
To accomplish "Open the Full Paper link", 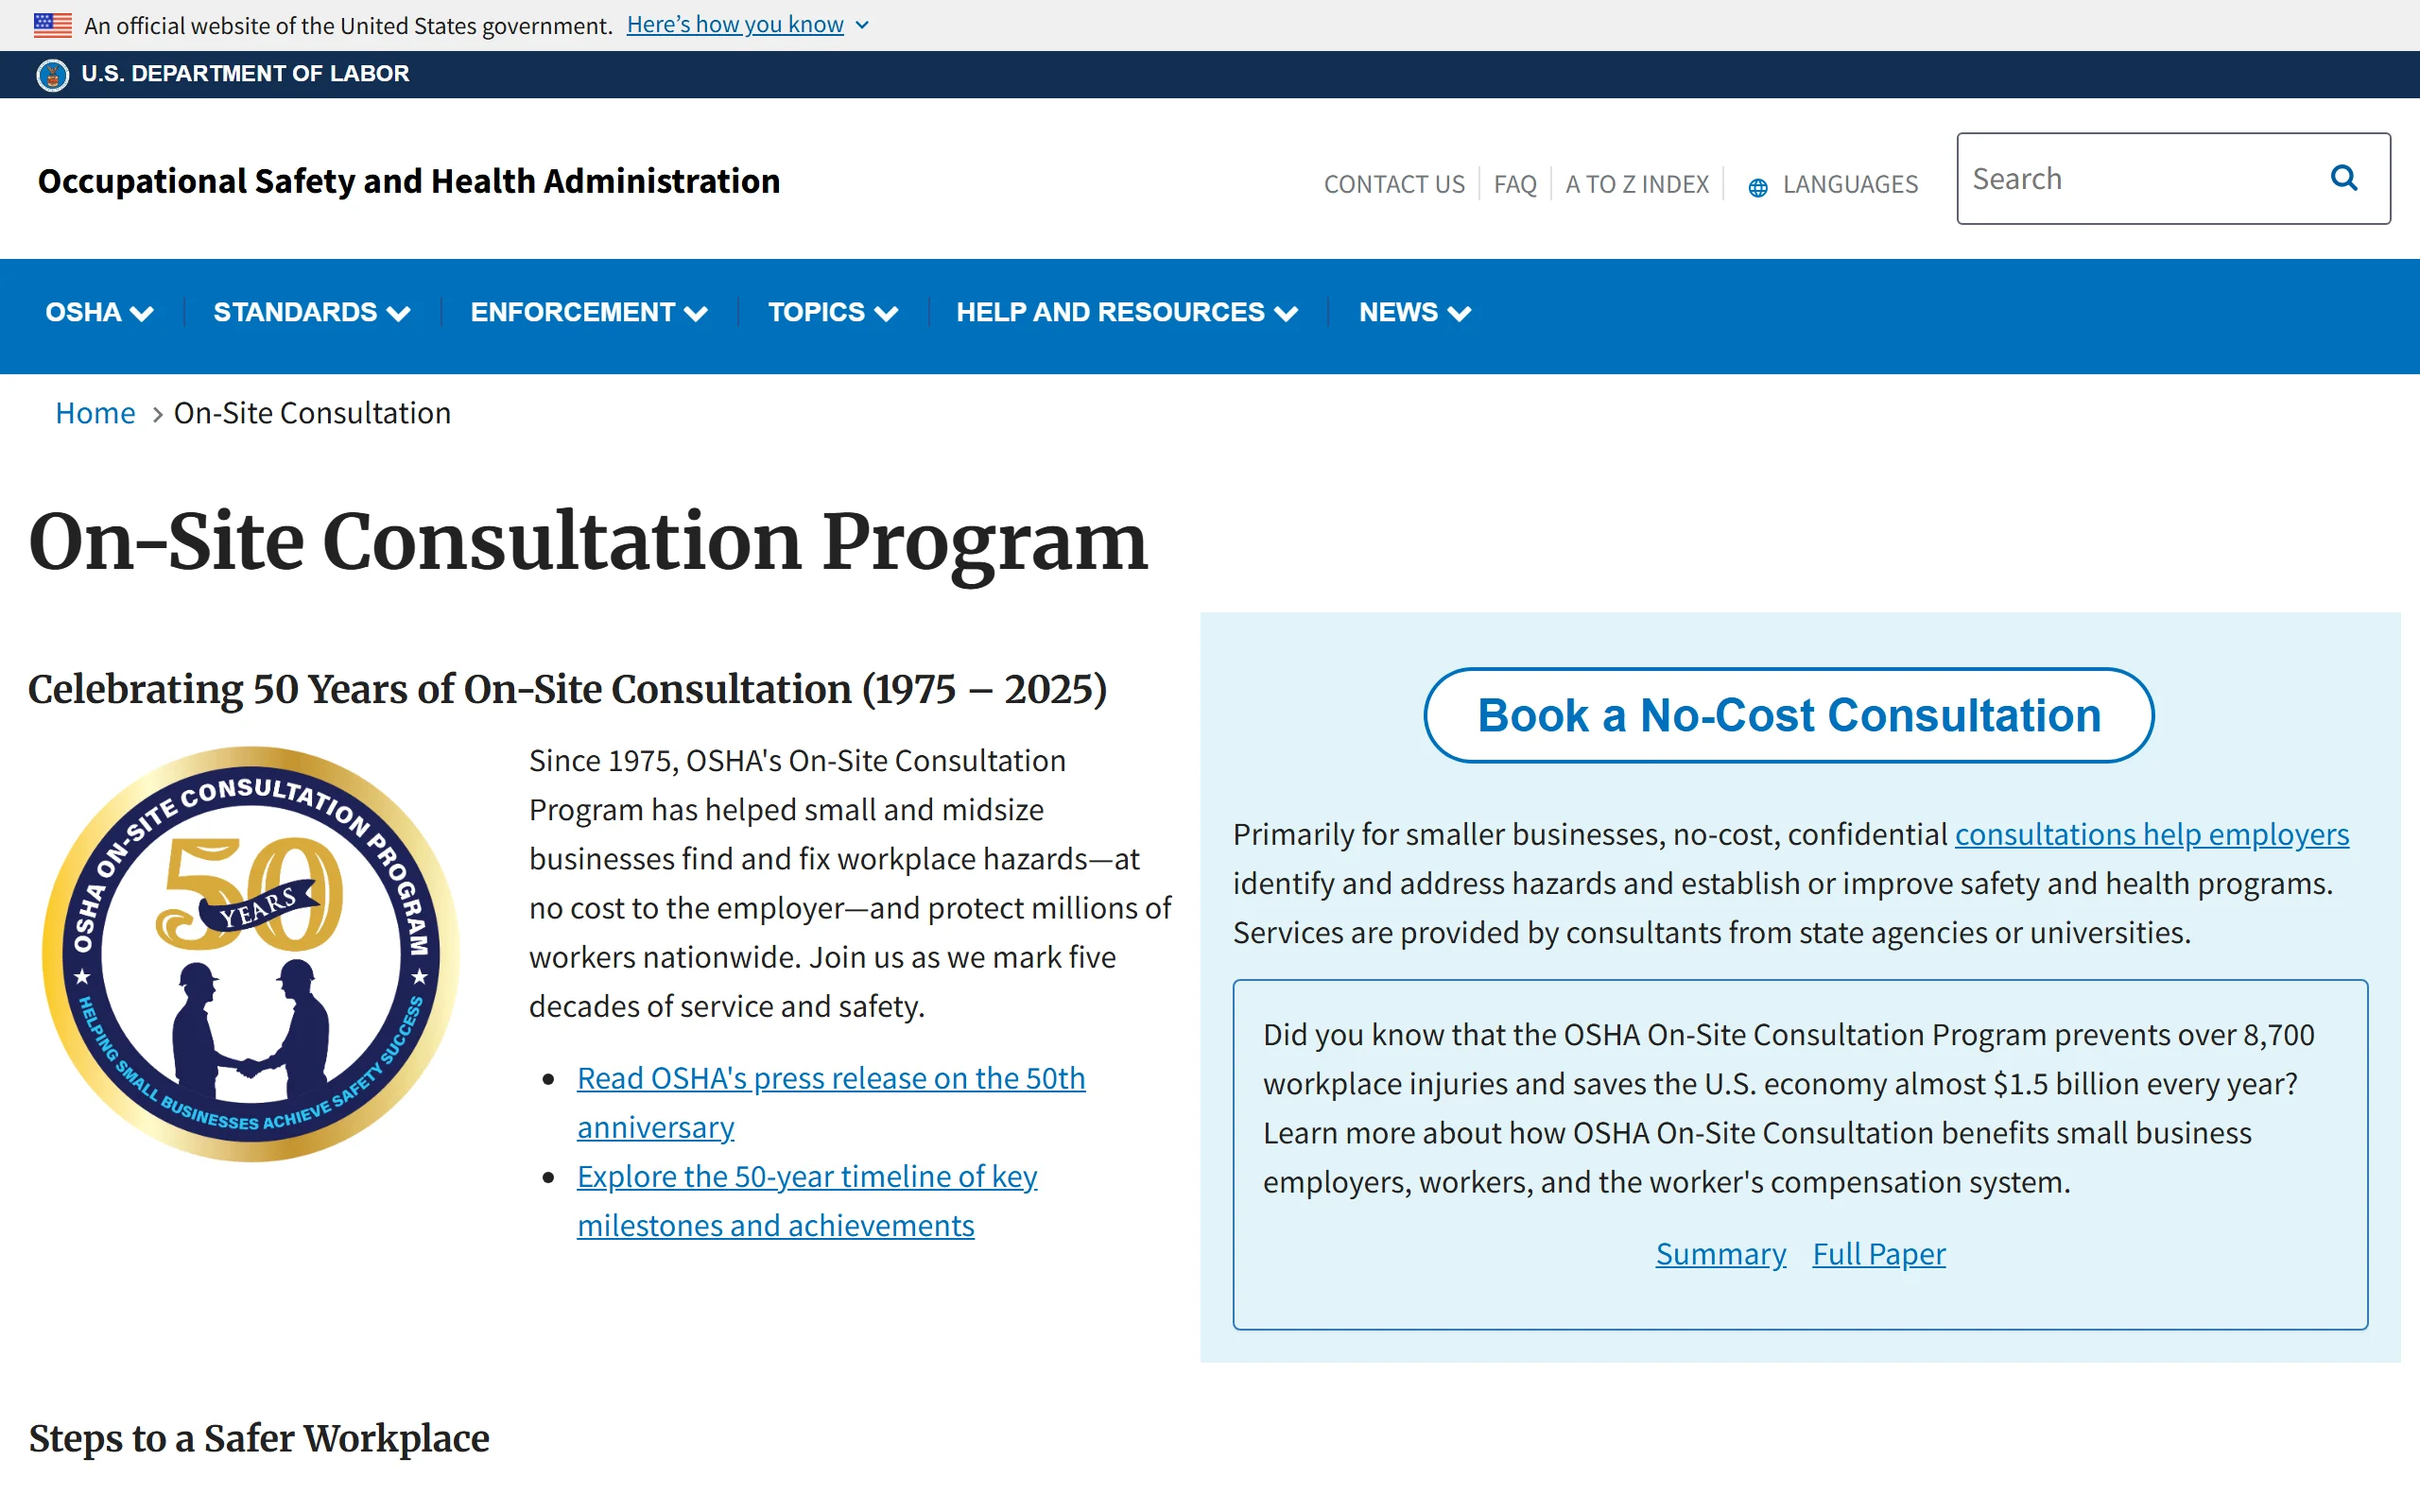I will 1878,1254.
